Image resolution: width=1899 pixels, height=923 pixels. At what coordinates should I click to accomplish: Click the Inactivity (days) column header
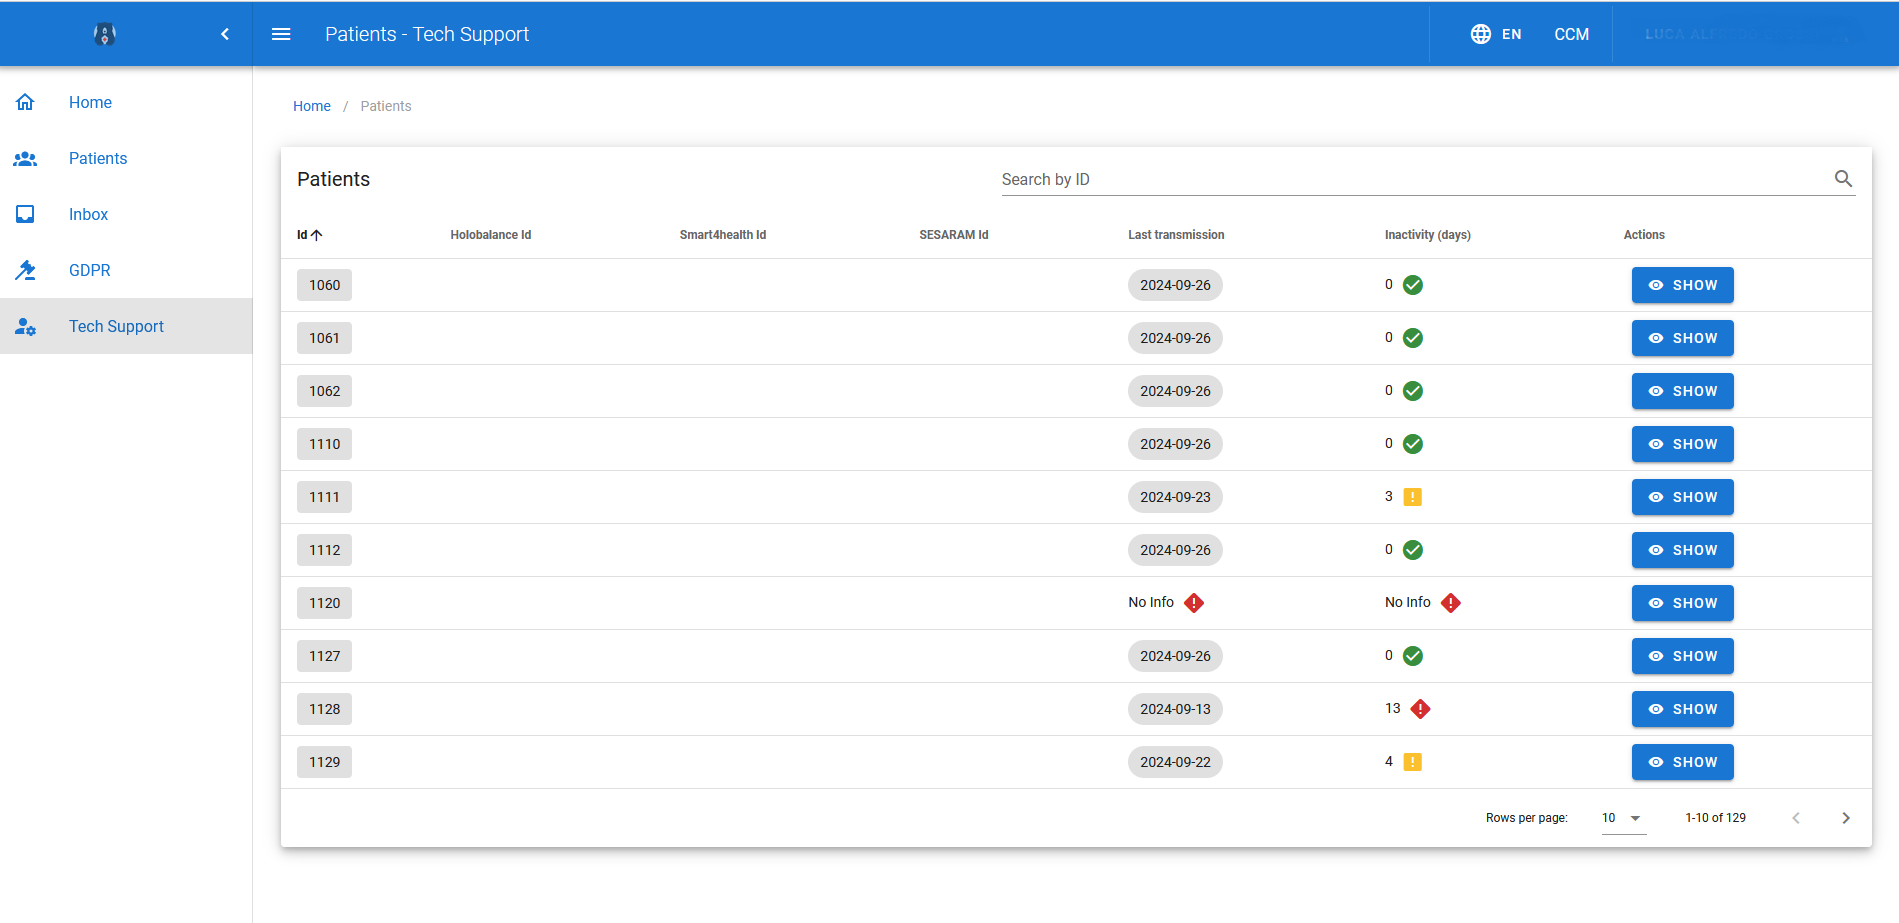click(1427, 235)
